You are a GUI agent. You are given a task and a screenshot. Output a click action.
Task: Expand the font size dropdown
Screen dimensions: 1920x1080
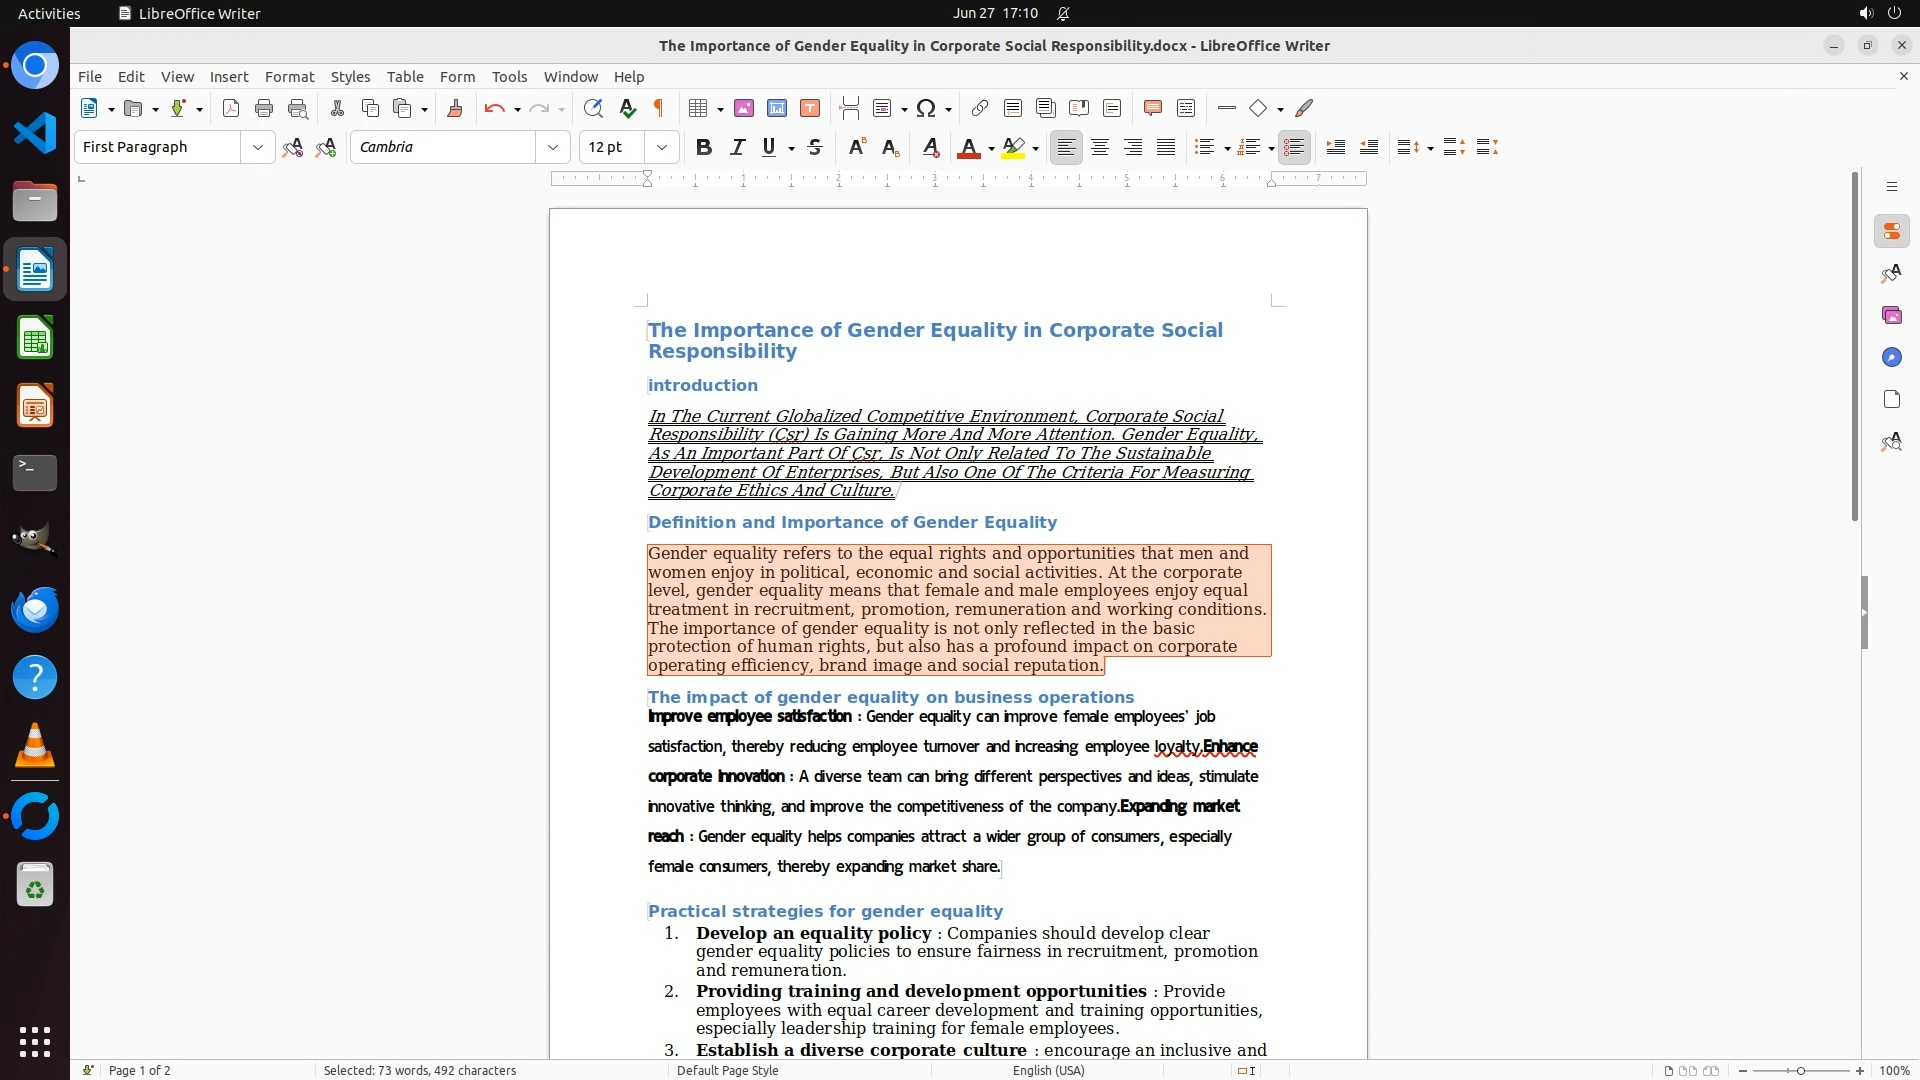point(661,147)
